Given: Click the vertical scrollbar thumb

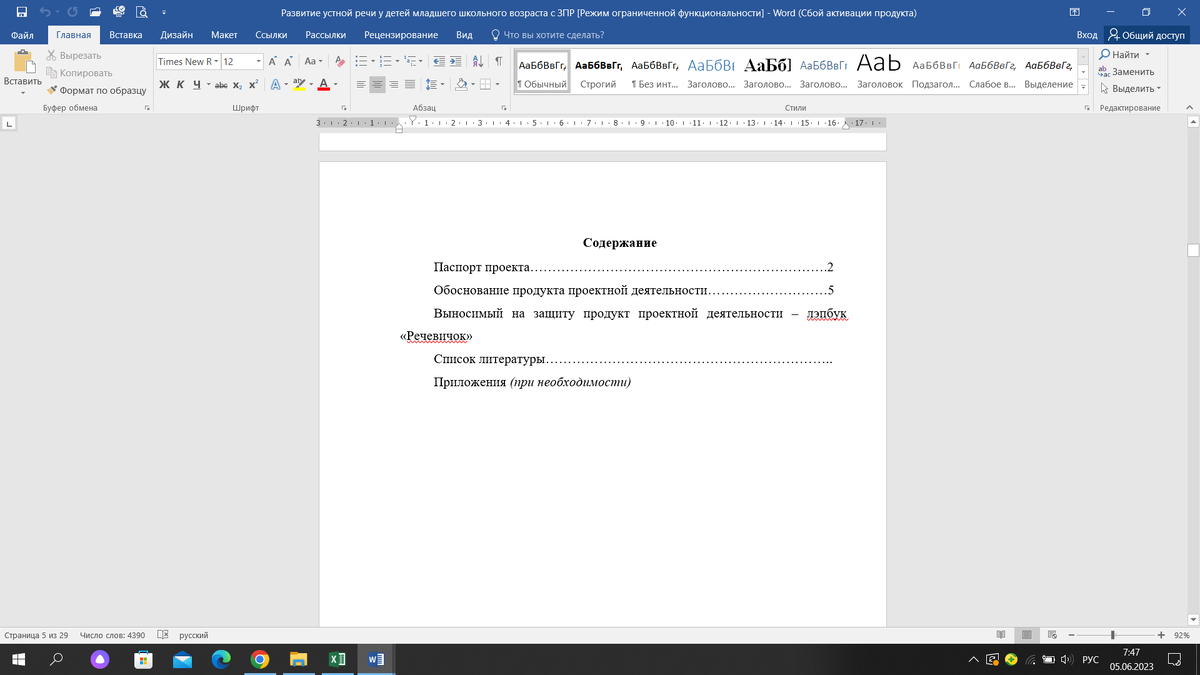Looking at the screenshot, I should [1192, 250].
